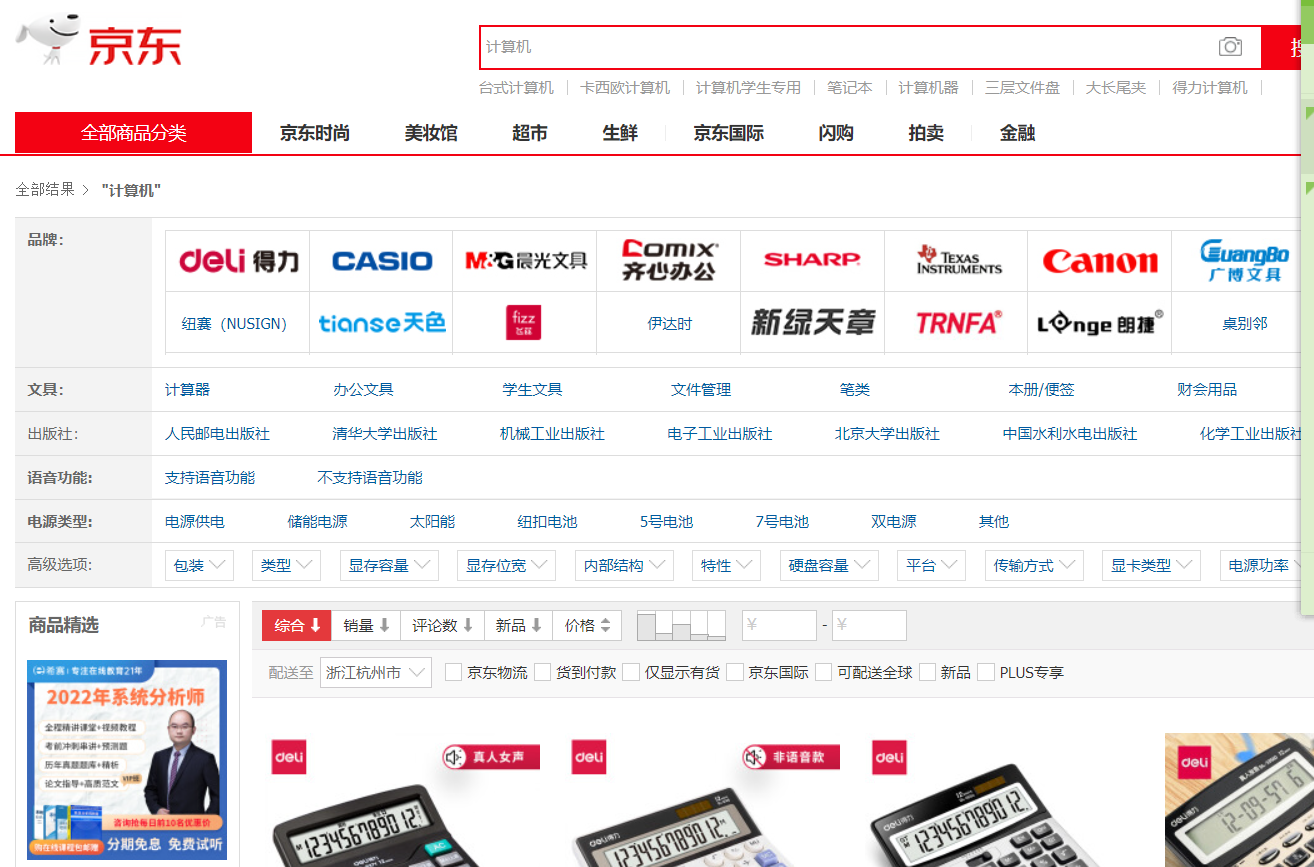Choose the tianse 天色 brand logo
1314x867 pixels.
tap(382, 323)
